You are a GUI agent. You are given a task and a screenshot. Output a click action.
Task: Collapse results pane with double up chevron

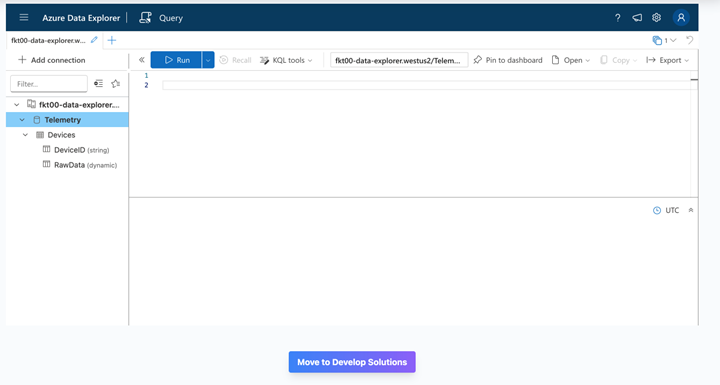point(691,210)
